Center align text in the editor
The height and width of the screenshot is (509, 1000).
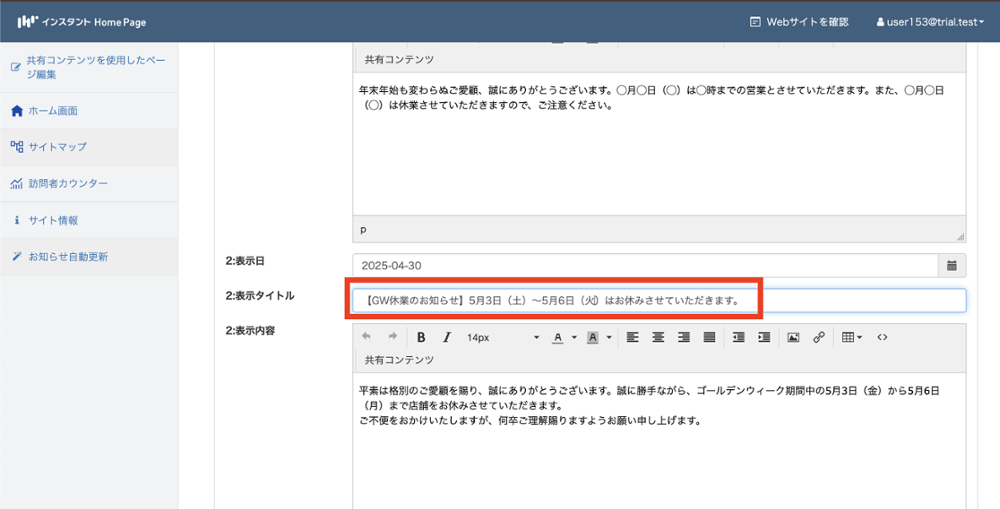point(658,338)
